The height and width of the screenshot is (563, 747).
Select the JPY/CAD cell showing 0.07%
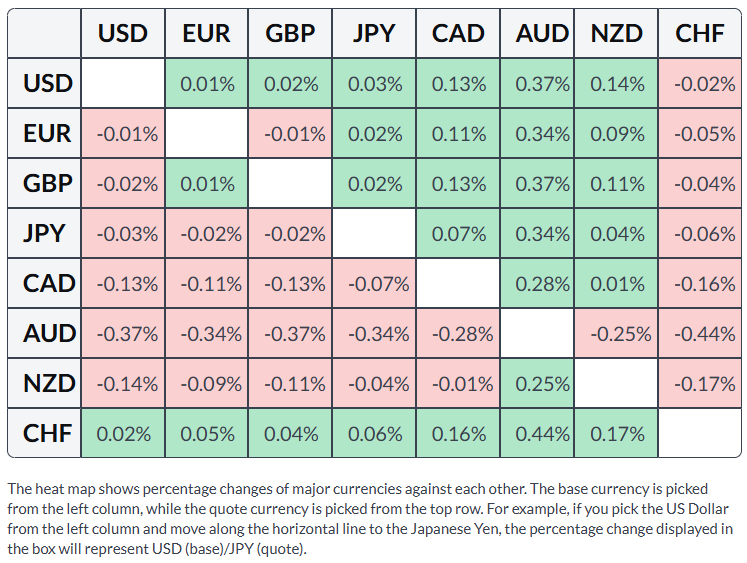pyautogui.click(x=458, y=233)
